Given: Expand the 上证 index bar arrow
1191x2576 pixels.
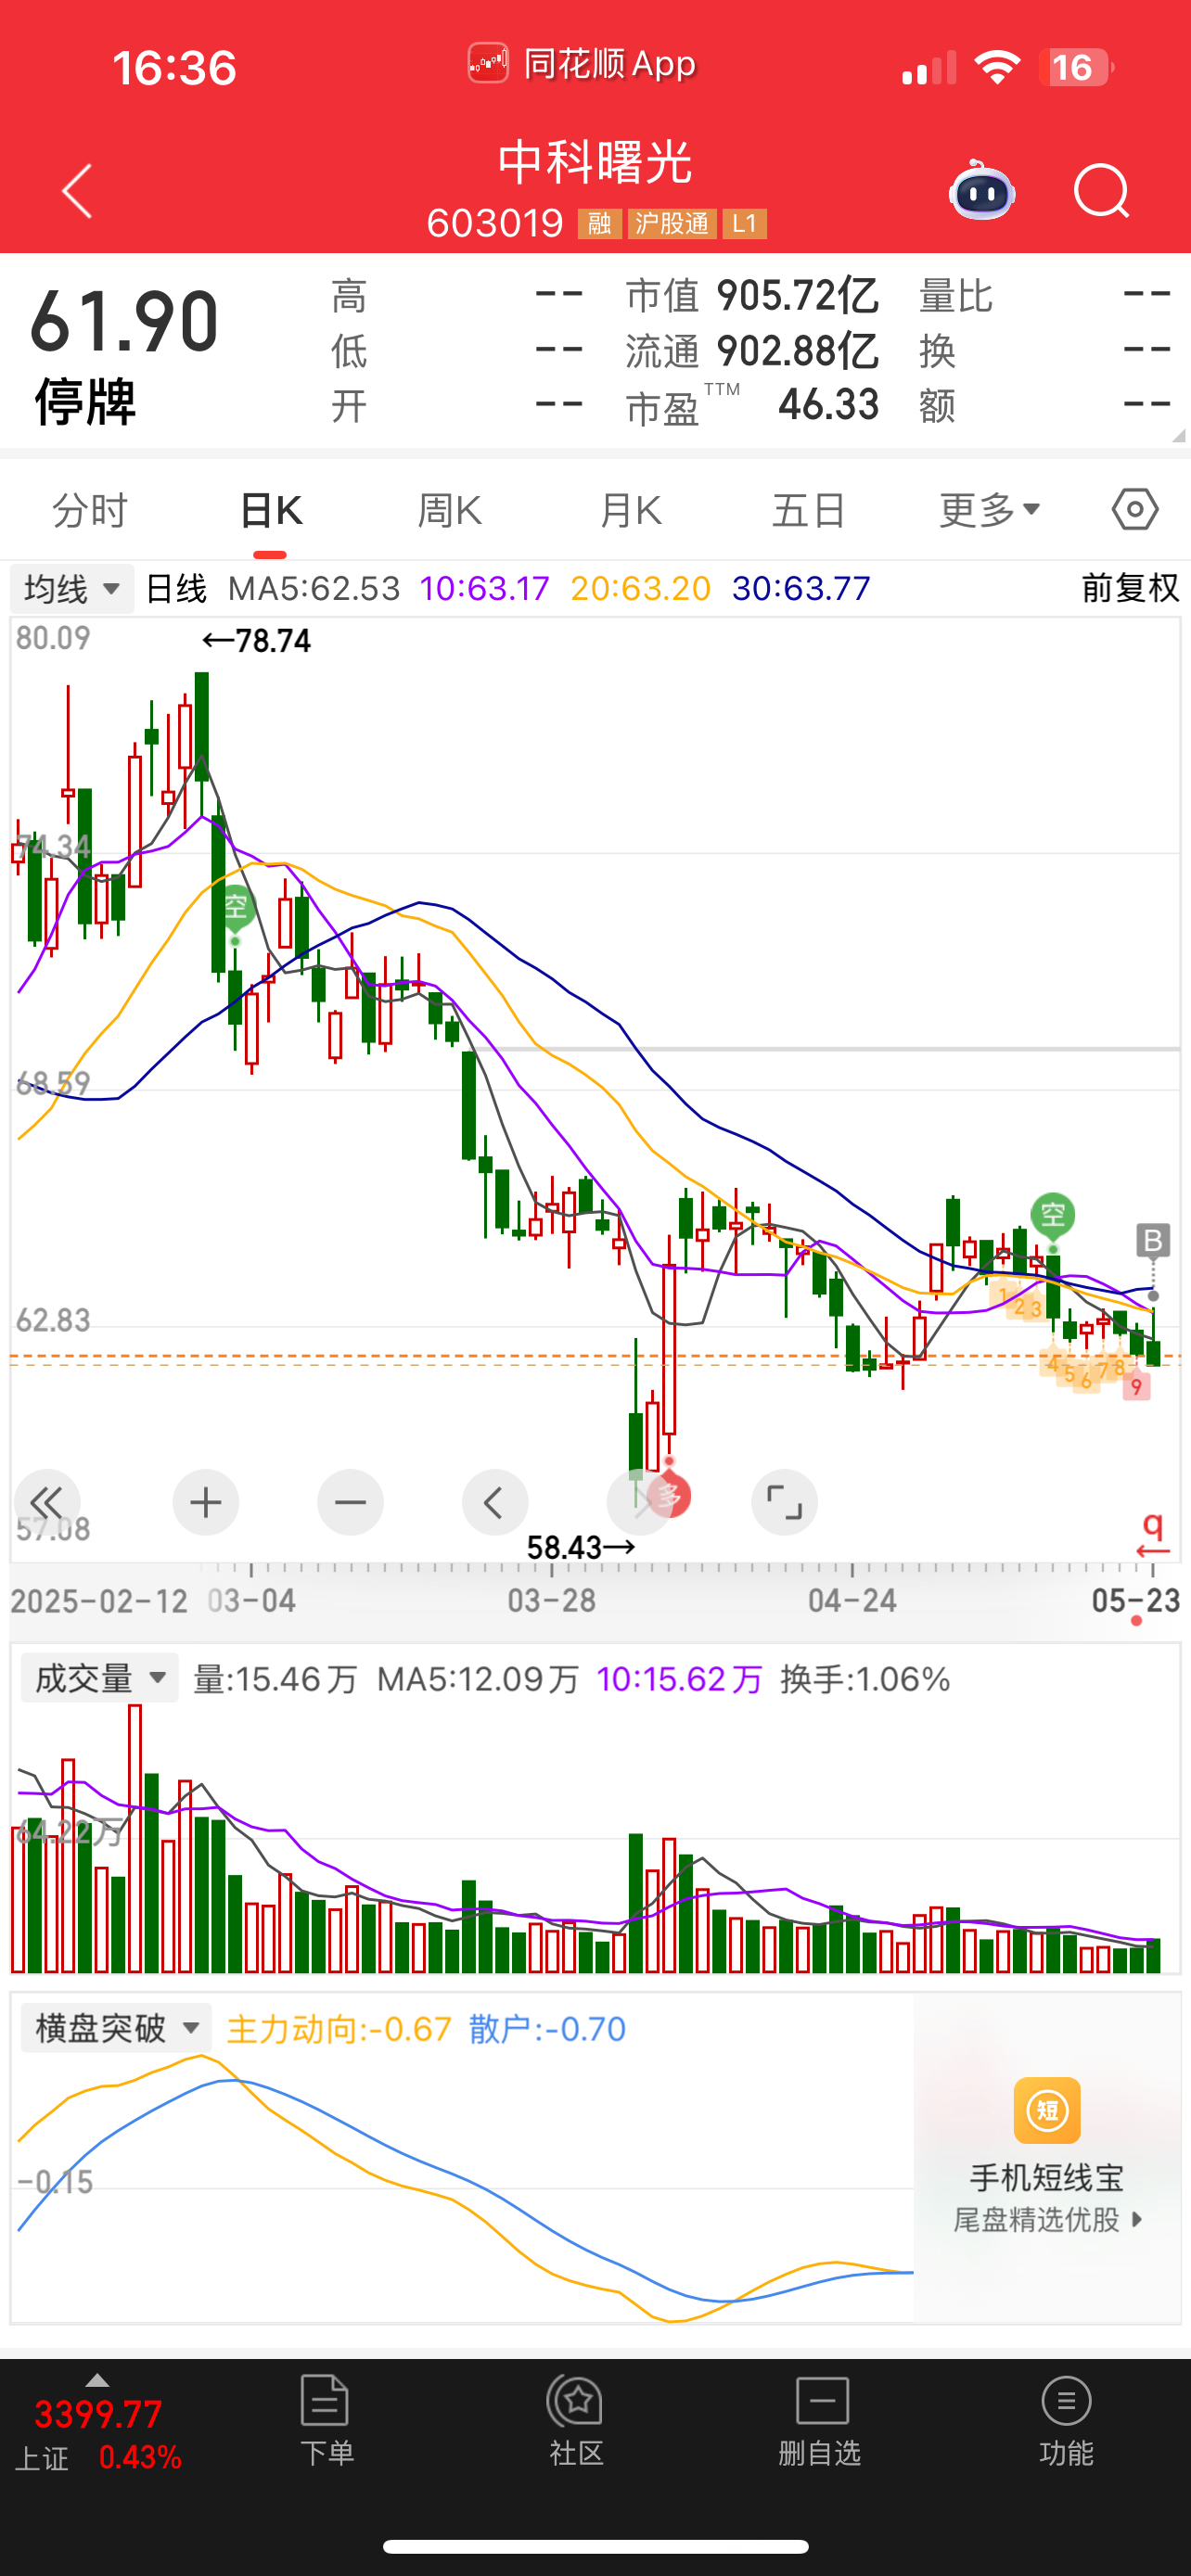Looking at the screenshot, I should (97, 2380).
